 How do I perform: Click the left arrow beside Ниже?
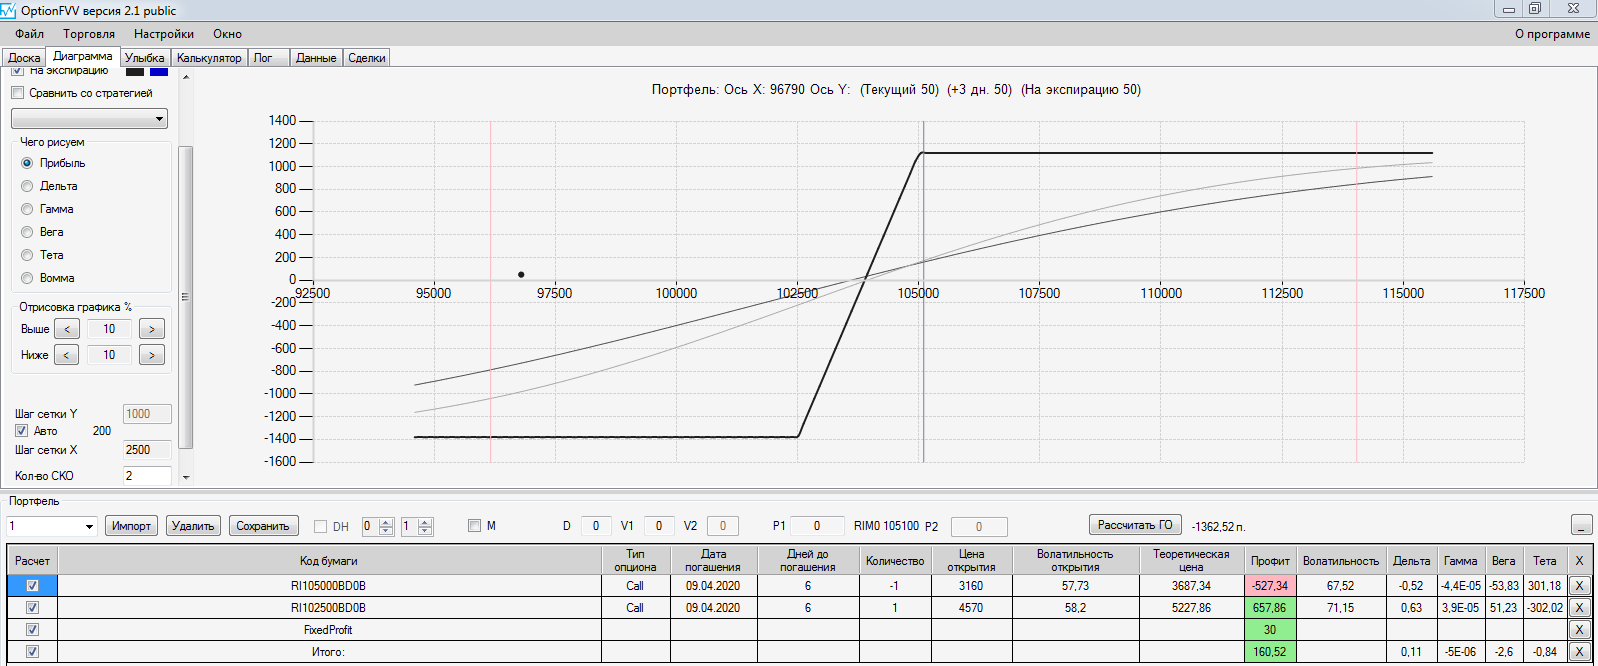(x=66, y=355)
